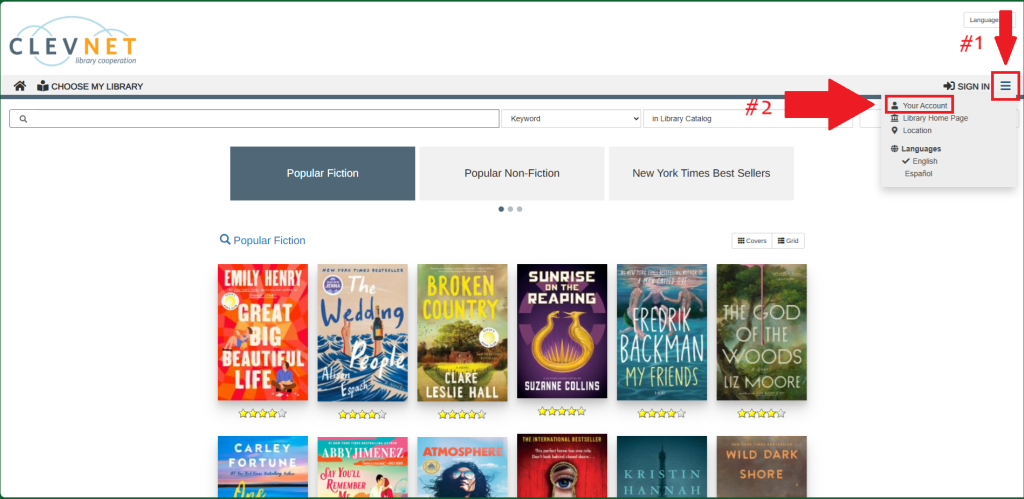Select Your Account menu item
This screenshot has height=499, width=1024.
pos(919,105)
